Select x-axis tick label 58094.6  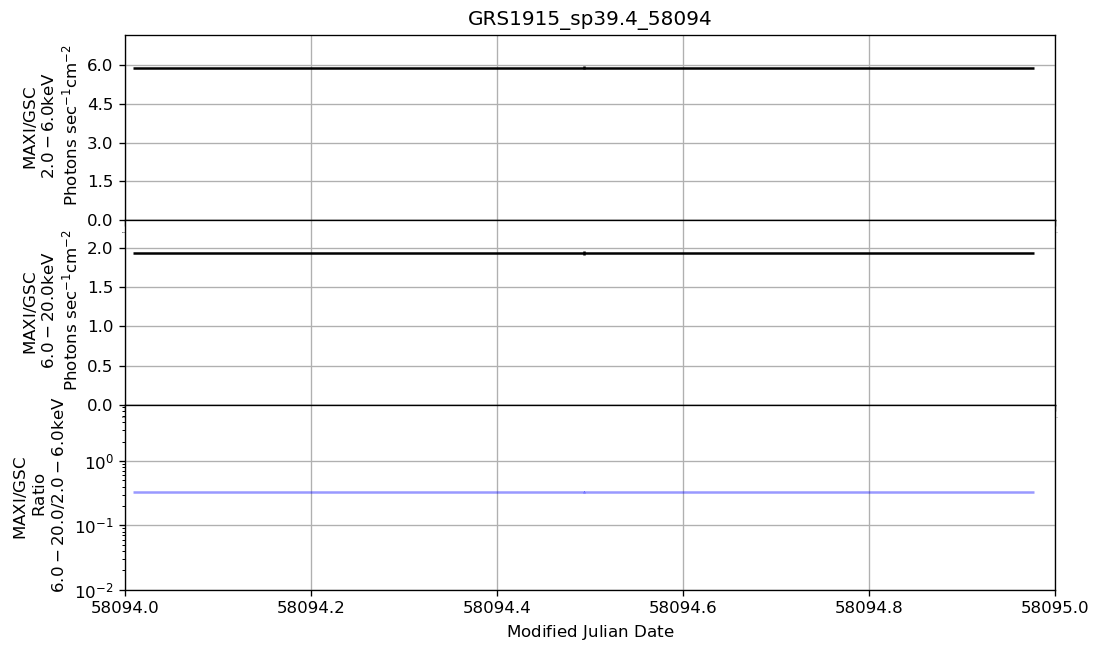pos(683,606)
